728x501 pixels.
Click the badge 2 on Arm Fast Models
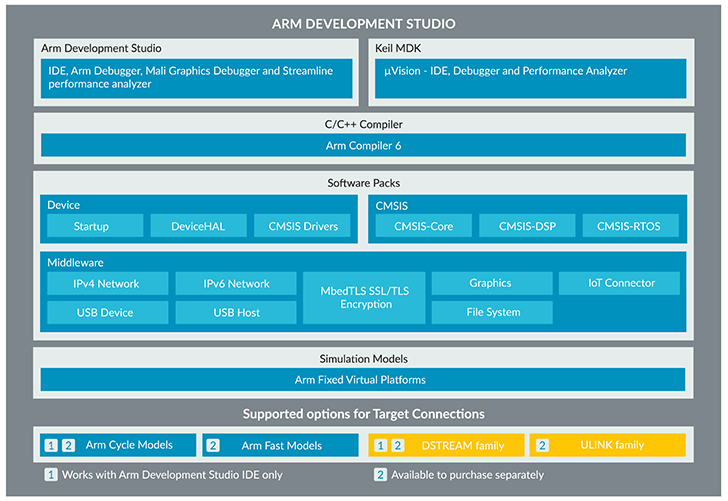pyautogui.click(x=213, y=445)
